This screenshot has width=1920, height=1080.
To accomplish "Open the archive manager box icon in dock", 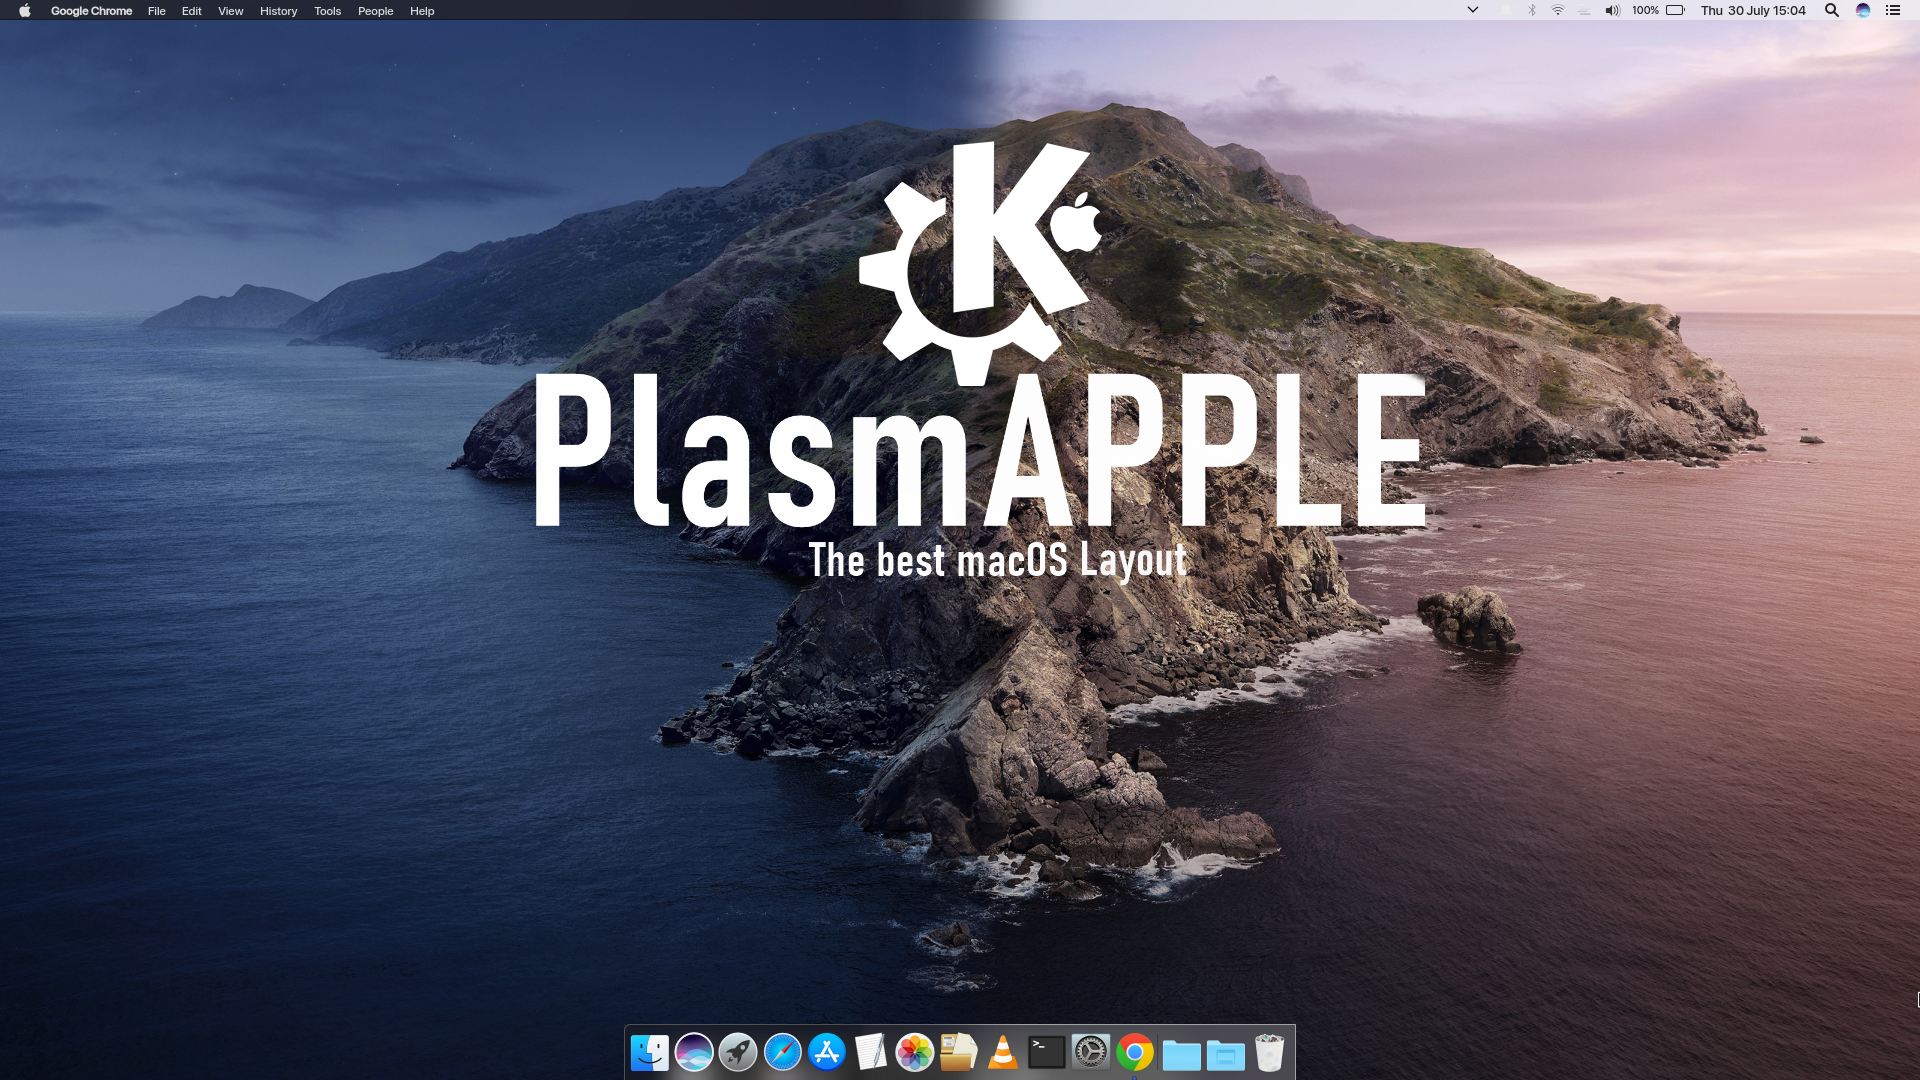I will (958, 1052).
